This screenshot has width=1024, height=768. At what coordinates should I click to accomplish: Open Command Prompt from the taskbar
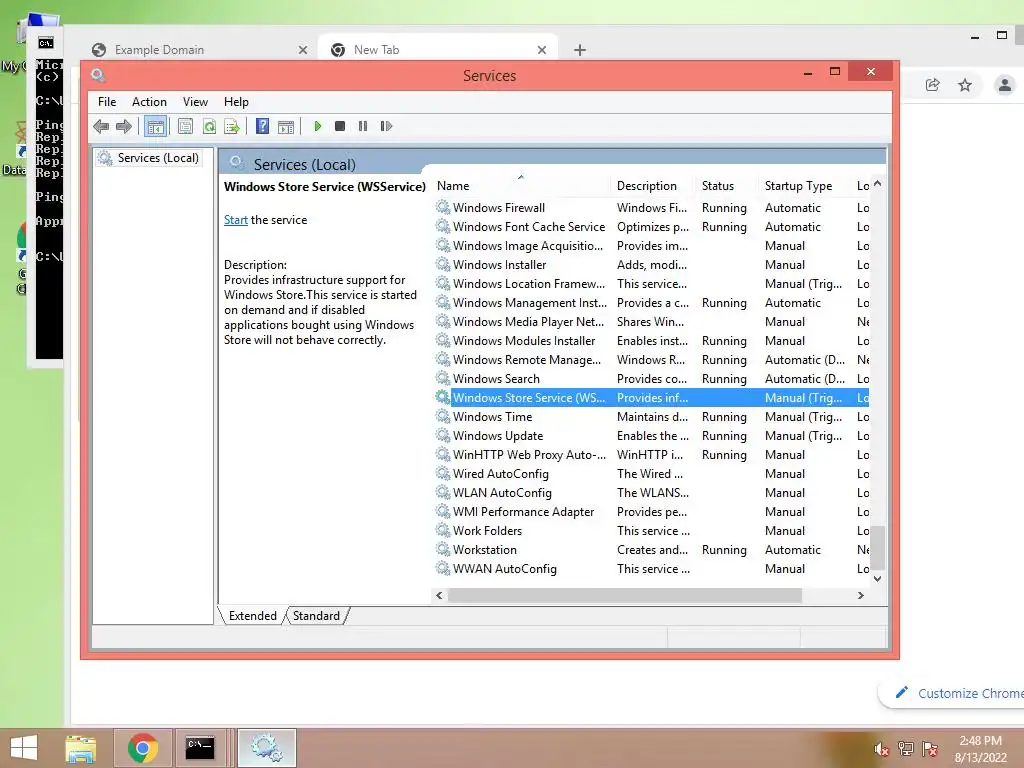click(199, 748)
